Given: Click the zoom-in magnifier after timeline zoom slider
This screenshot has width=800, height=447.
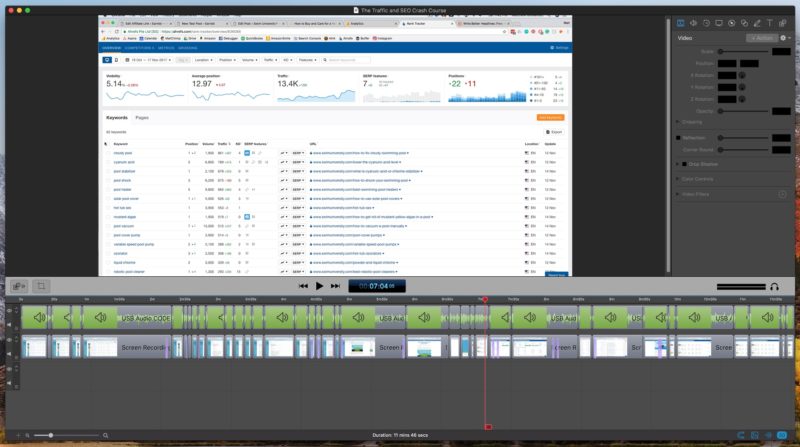Looking at the screenshot, I should click(x=106, y=435).
